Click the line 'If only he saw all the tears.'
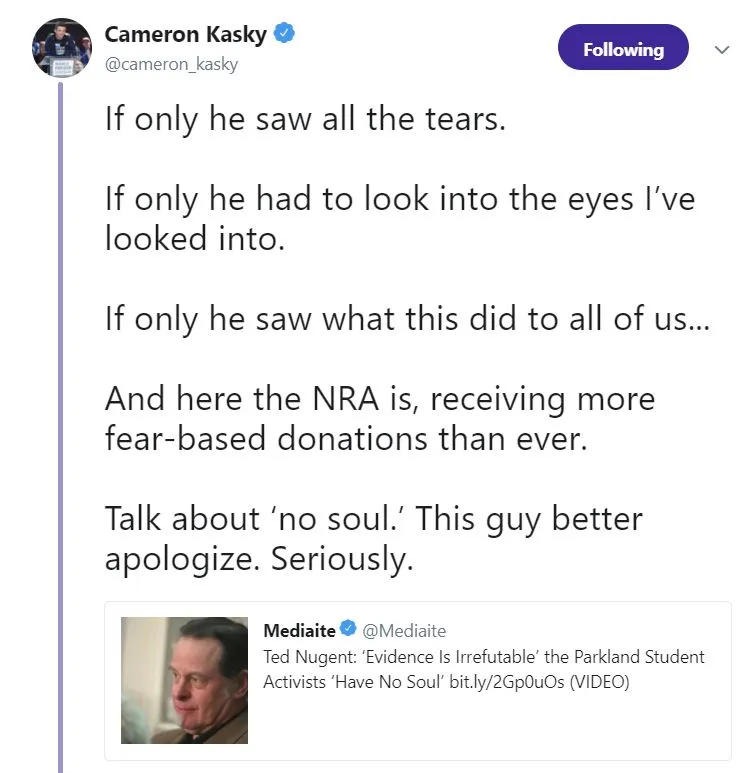The width and height of the screenshot is (750, 773). pos(305,121)
